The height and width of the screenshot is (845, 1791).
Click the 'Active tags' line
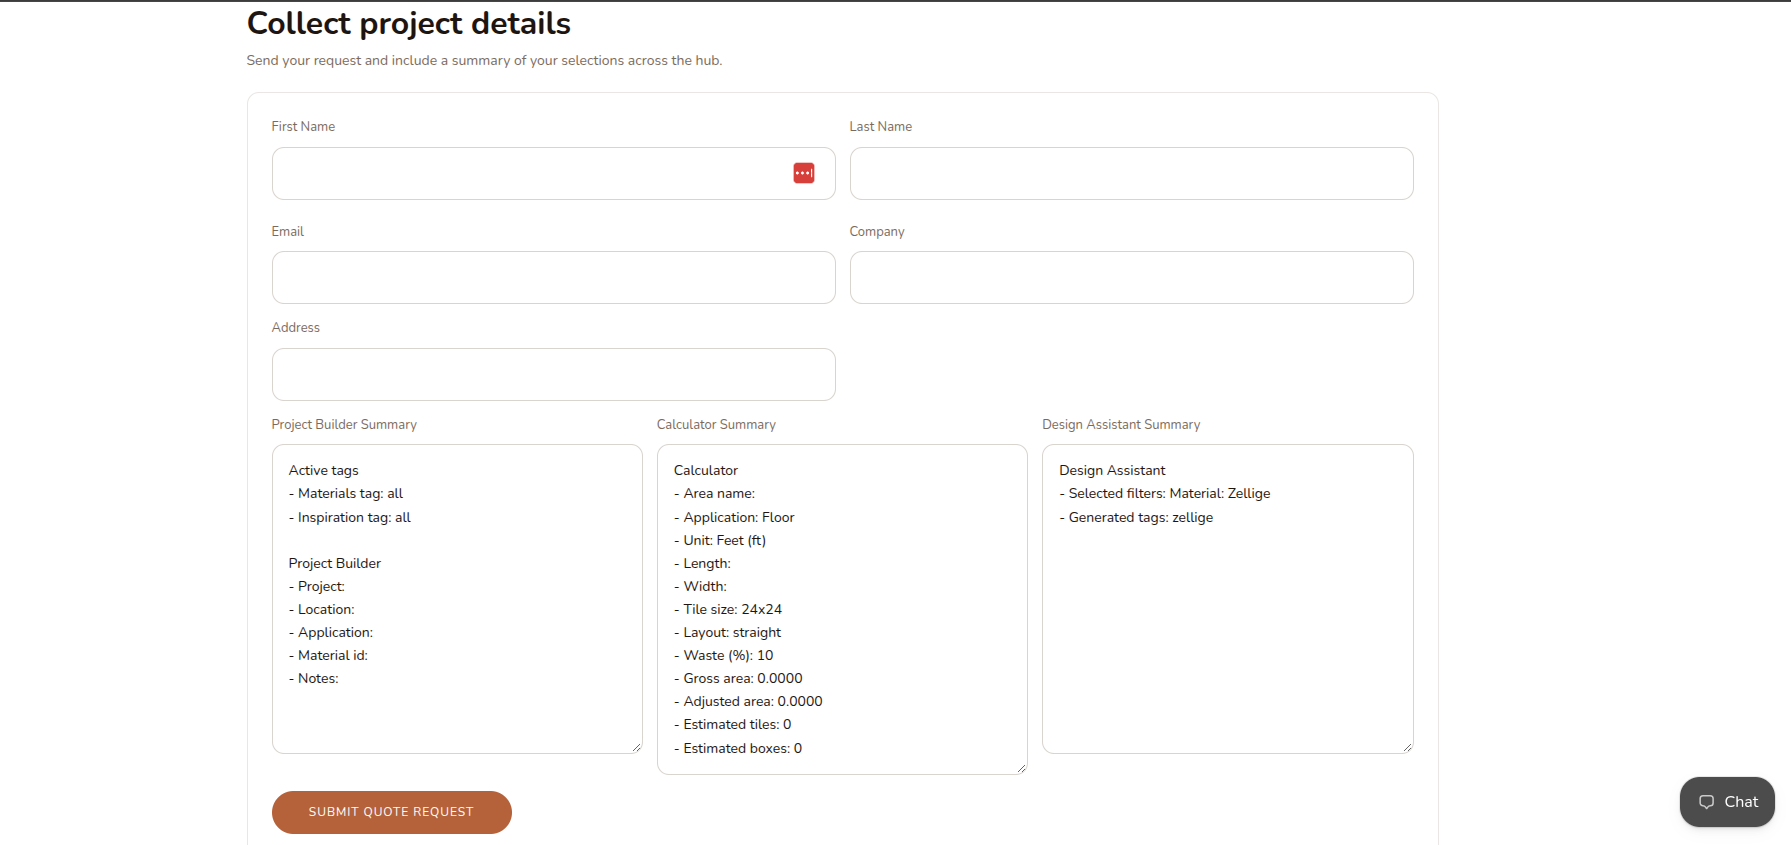(324, 471)
